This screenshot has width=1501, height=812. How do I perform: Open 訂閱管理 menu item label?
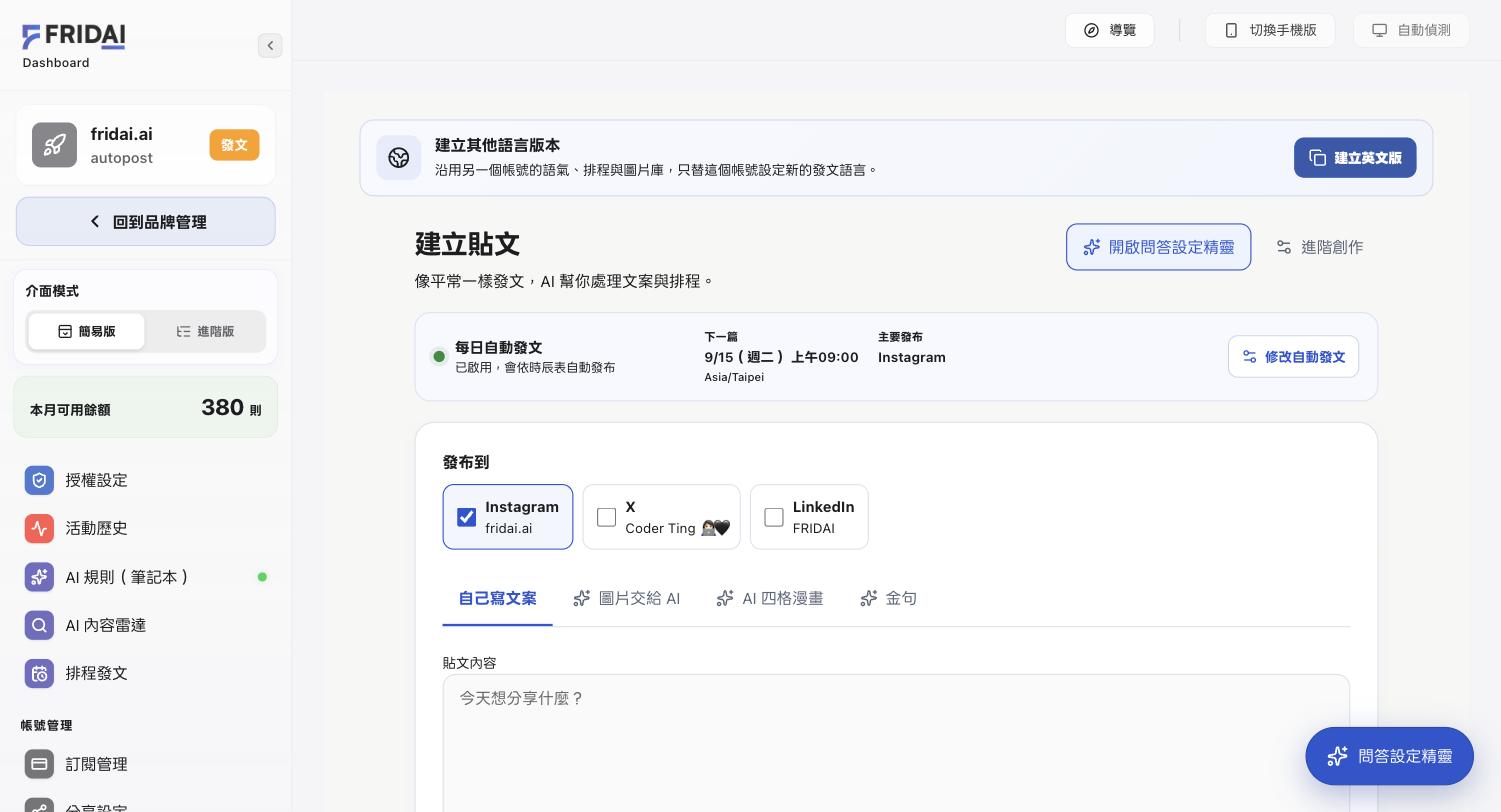[x=97, y=764]
